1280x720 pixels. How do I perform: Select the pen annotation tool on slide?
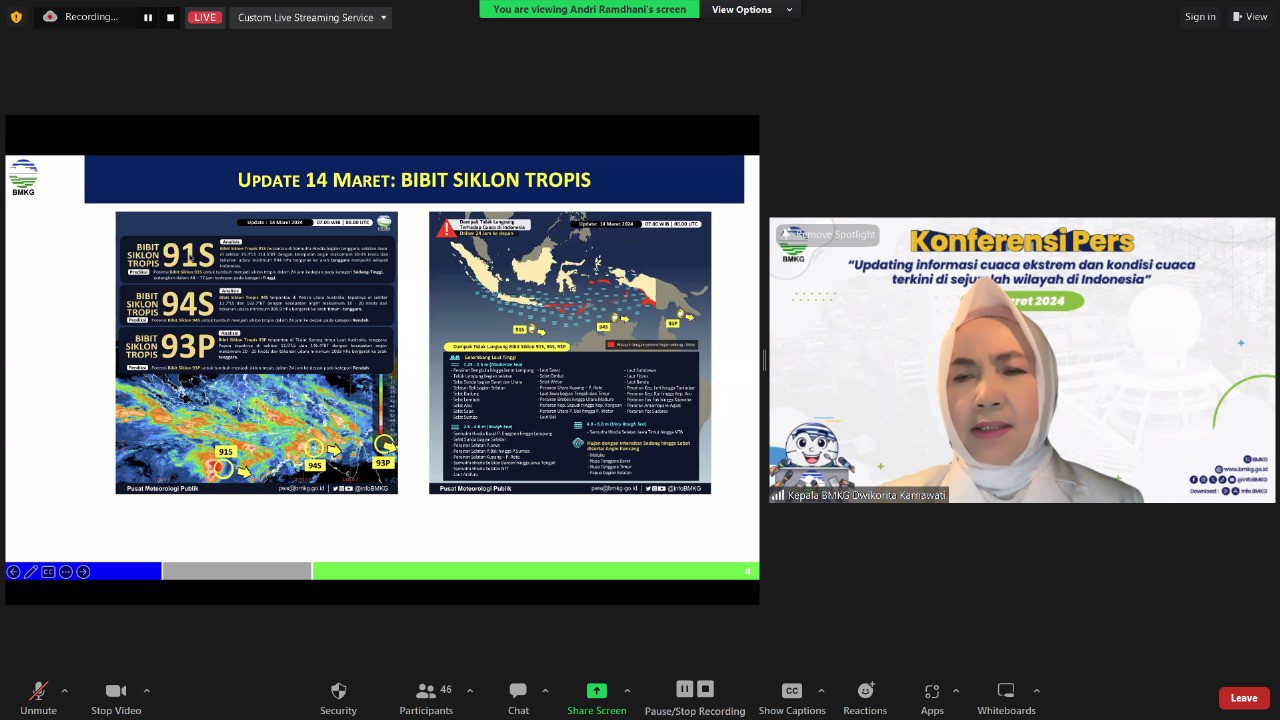click(x=30, y=572)
